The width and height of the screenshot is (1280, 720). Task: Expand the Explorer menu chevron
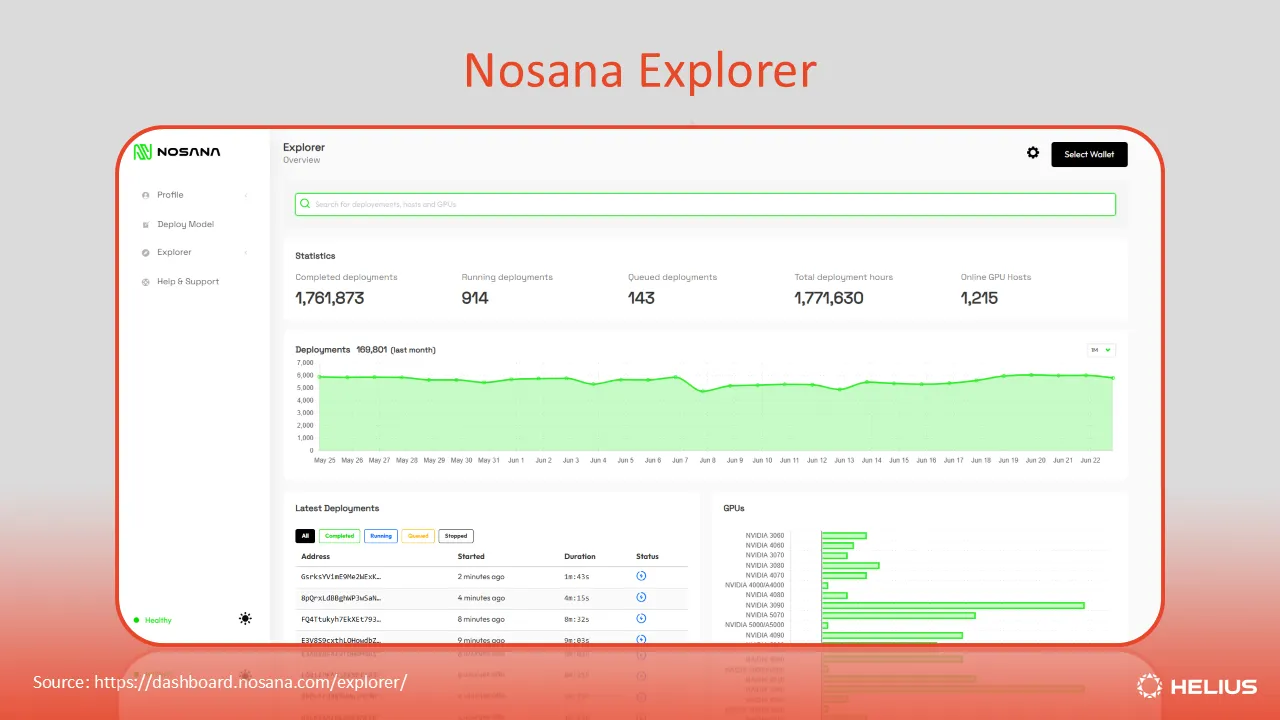246,253
